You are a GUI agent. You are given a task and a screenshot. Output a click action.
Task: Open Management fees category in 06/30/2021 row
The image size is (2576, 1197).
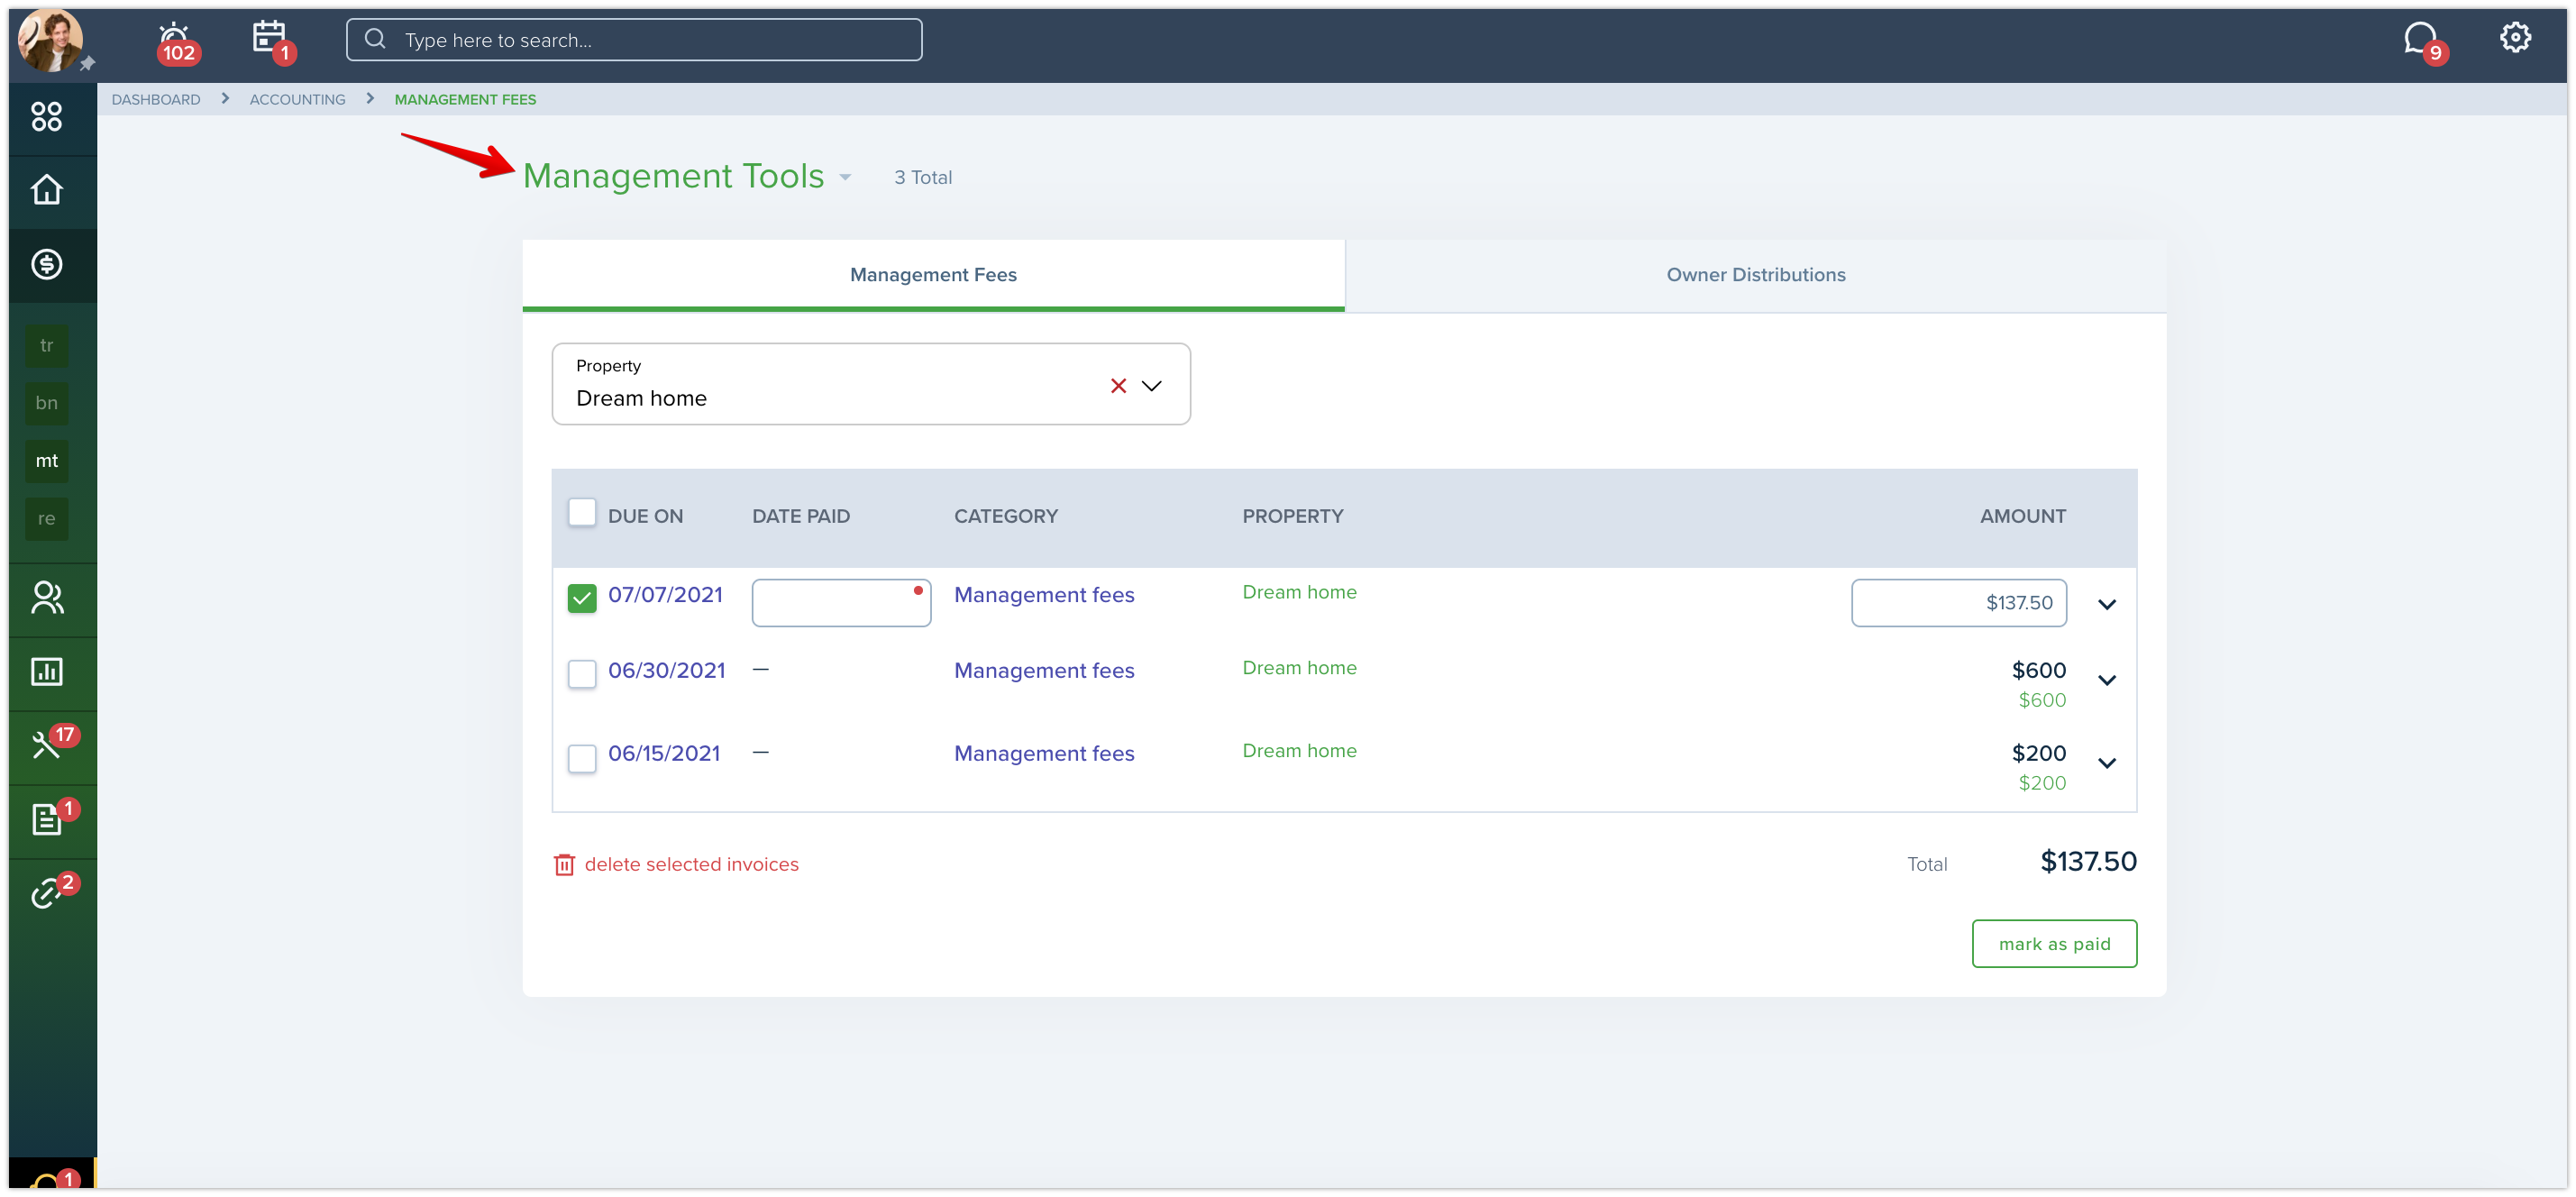coord(1043,671)
